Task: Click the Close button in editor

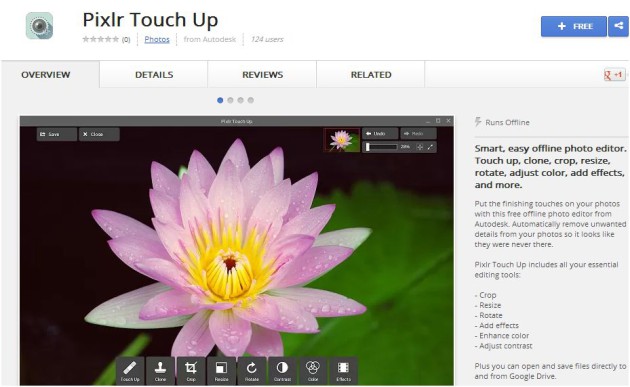Action: (x=99, y=134)
